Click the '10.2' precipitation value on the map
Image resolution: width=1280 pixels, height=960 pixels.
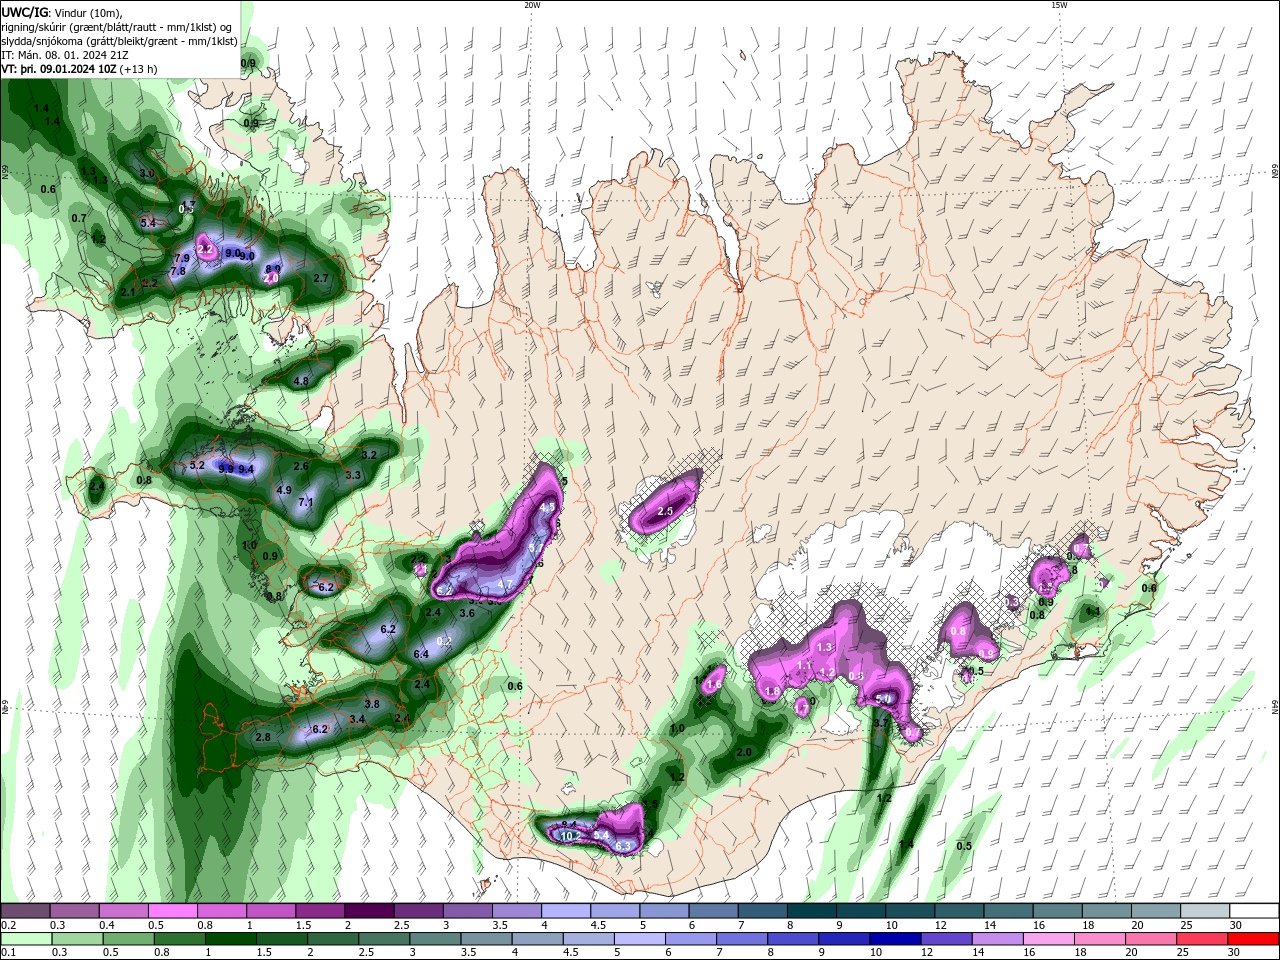click(571, 836)
